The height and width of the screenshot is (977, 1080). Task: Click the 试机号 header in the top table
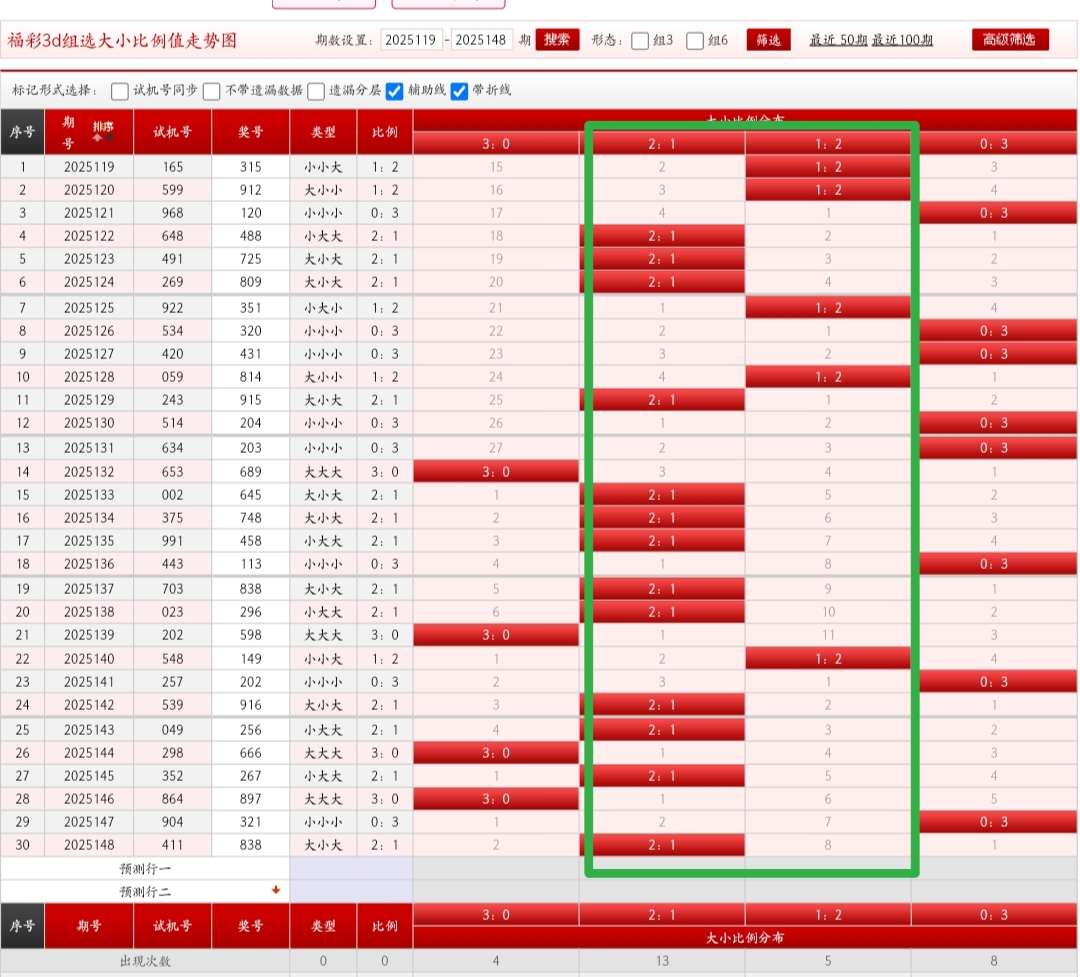coord(173,132)
